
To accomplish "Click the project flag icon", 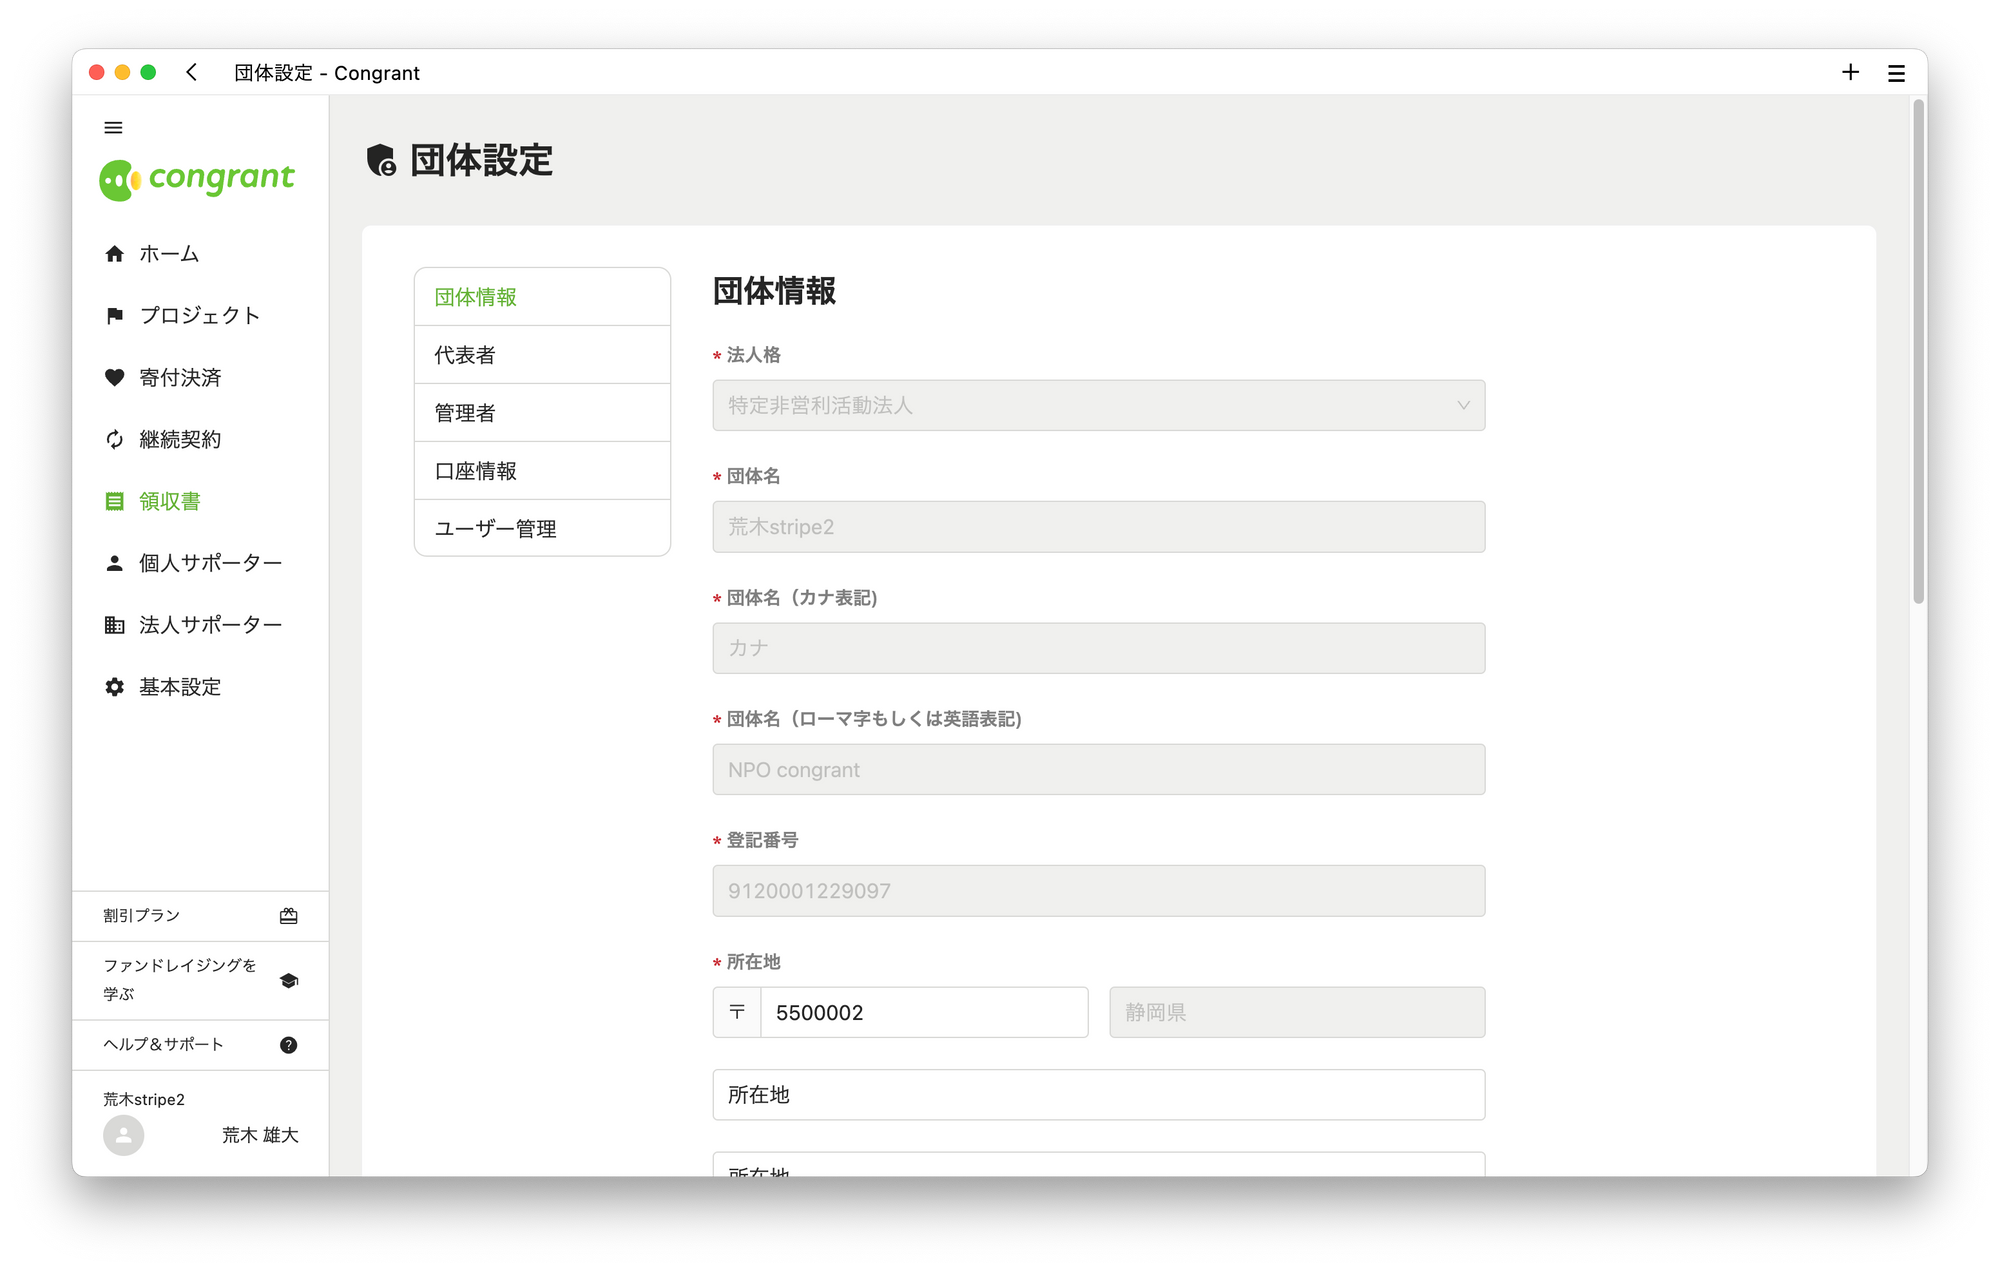I will [x=115, y=316].
